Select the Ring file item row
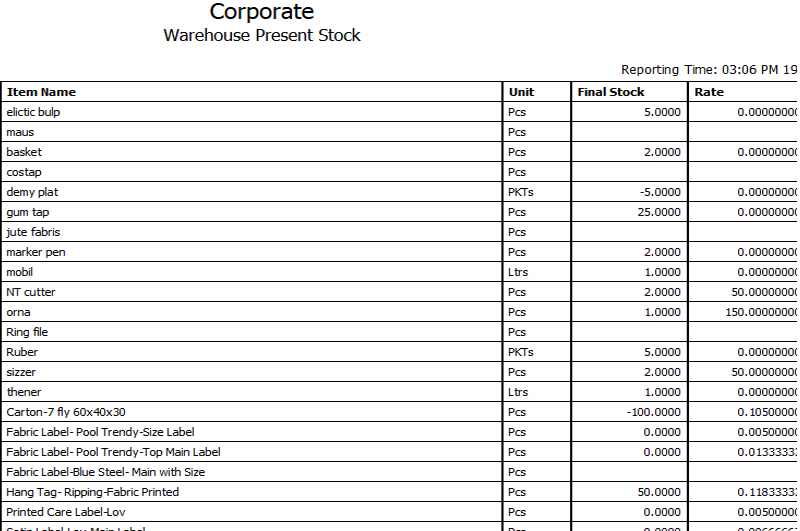Image resolution: width=800 pixels, height=531 pixels. coord(27,332)
